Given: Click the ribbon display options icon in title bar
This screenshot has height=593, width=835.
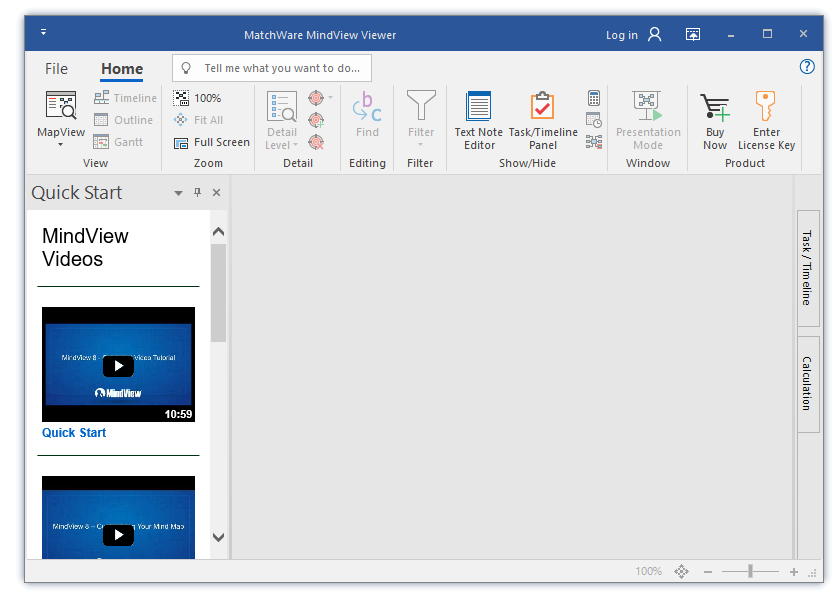Looking at the screenshot, I should click(x=693, y=35).
